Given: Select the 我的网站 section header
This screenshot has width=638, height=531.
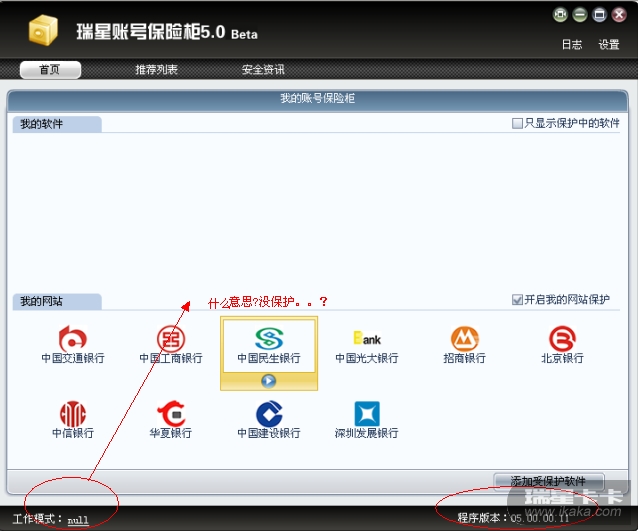Looking at the screenshot, I should point(57,302).
